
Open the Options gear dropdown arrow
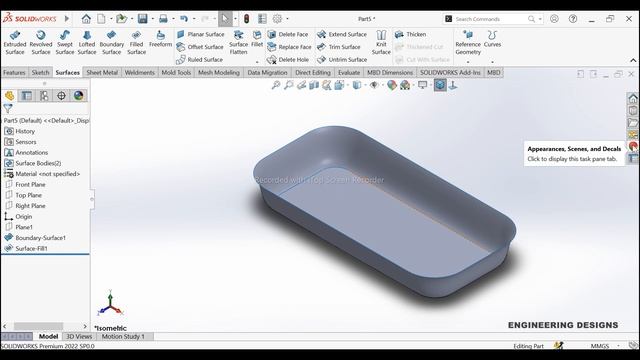coord(287,19)
